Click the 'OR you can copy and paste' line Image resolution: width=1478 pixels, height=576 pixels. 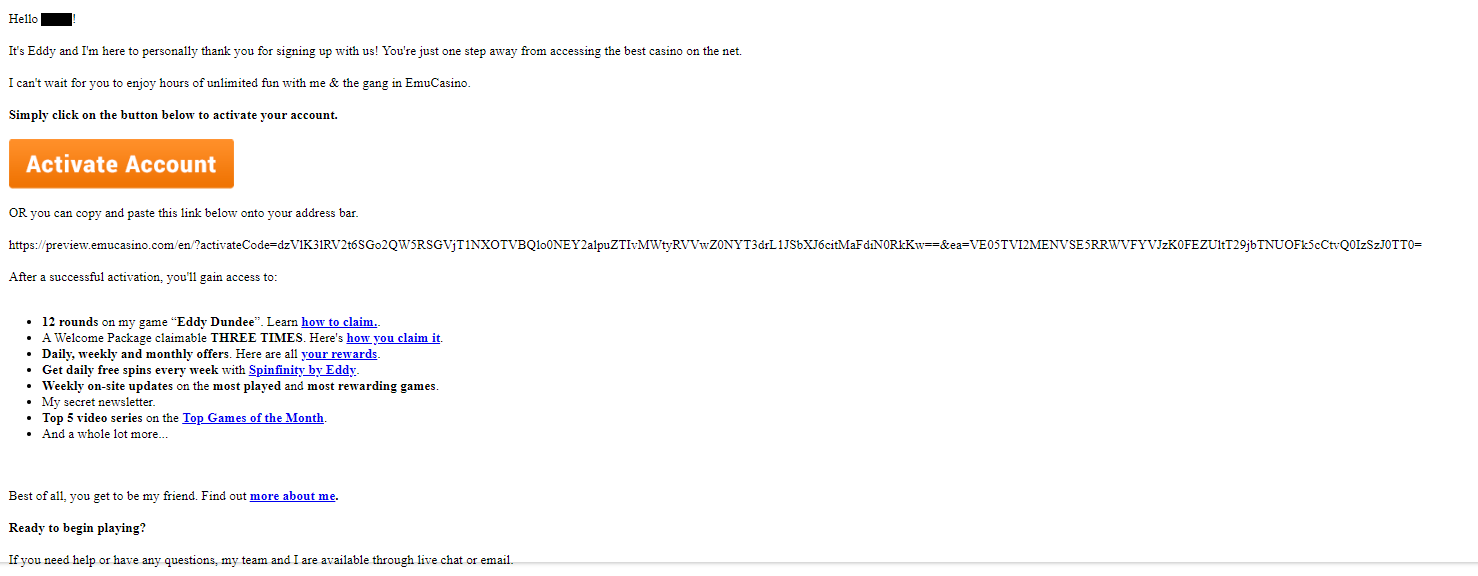[x=183, y=213]
